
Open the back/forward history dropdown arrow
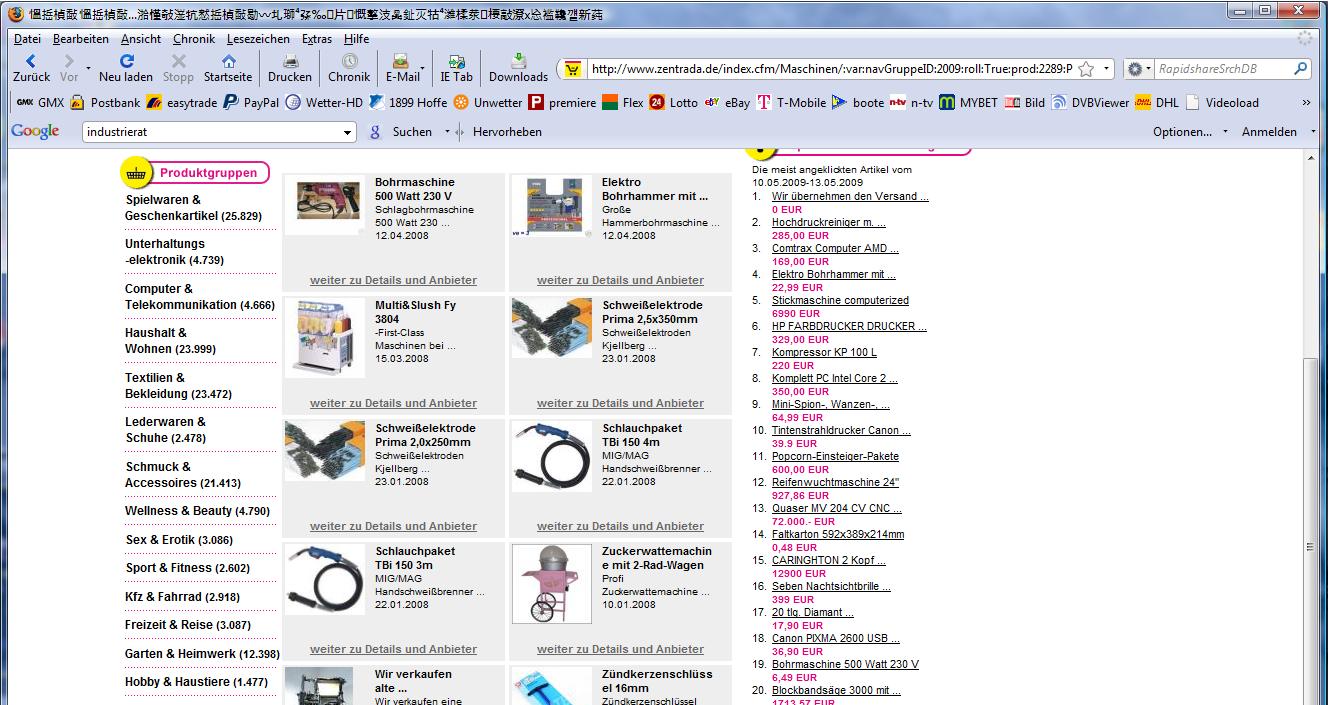click(x=88, y=69)
